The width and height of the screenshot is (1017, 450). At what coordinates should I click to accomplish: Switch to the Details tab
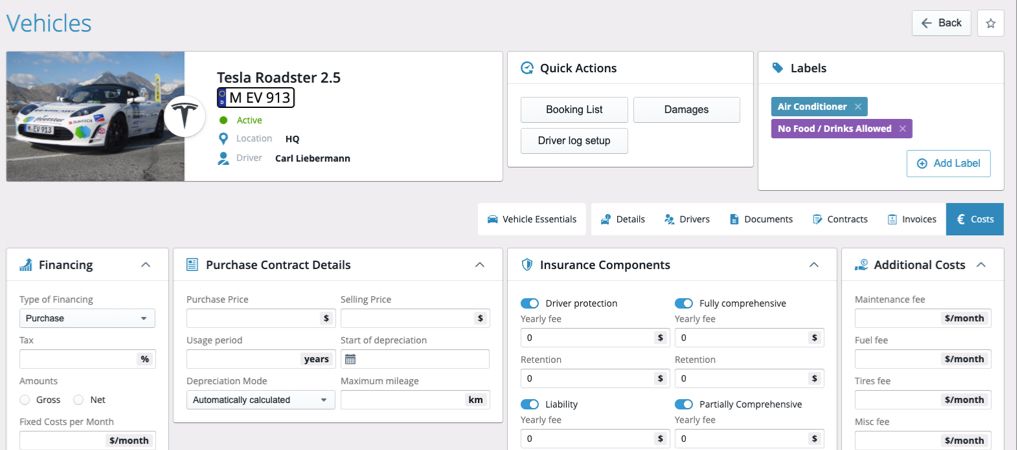[623, 219]
